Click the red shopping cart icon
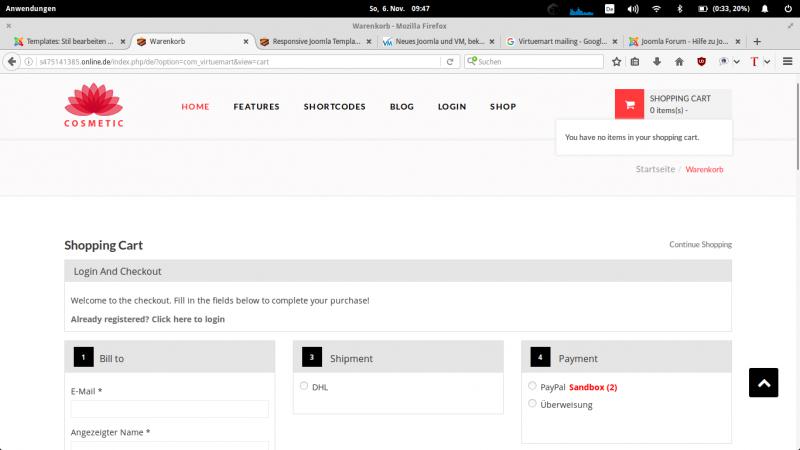The width and height of the screenshot is (800, 450). point(629,104)
